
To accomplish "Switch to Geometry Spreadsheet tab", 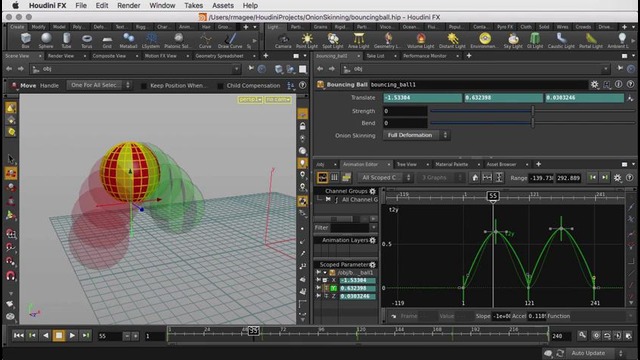I will coord(220,56).
